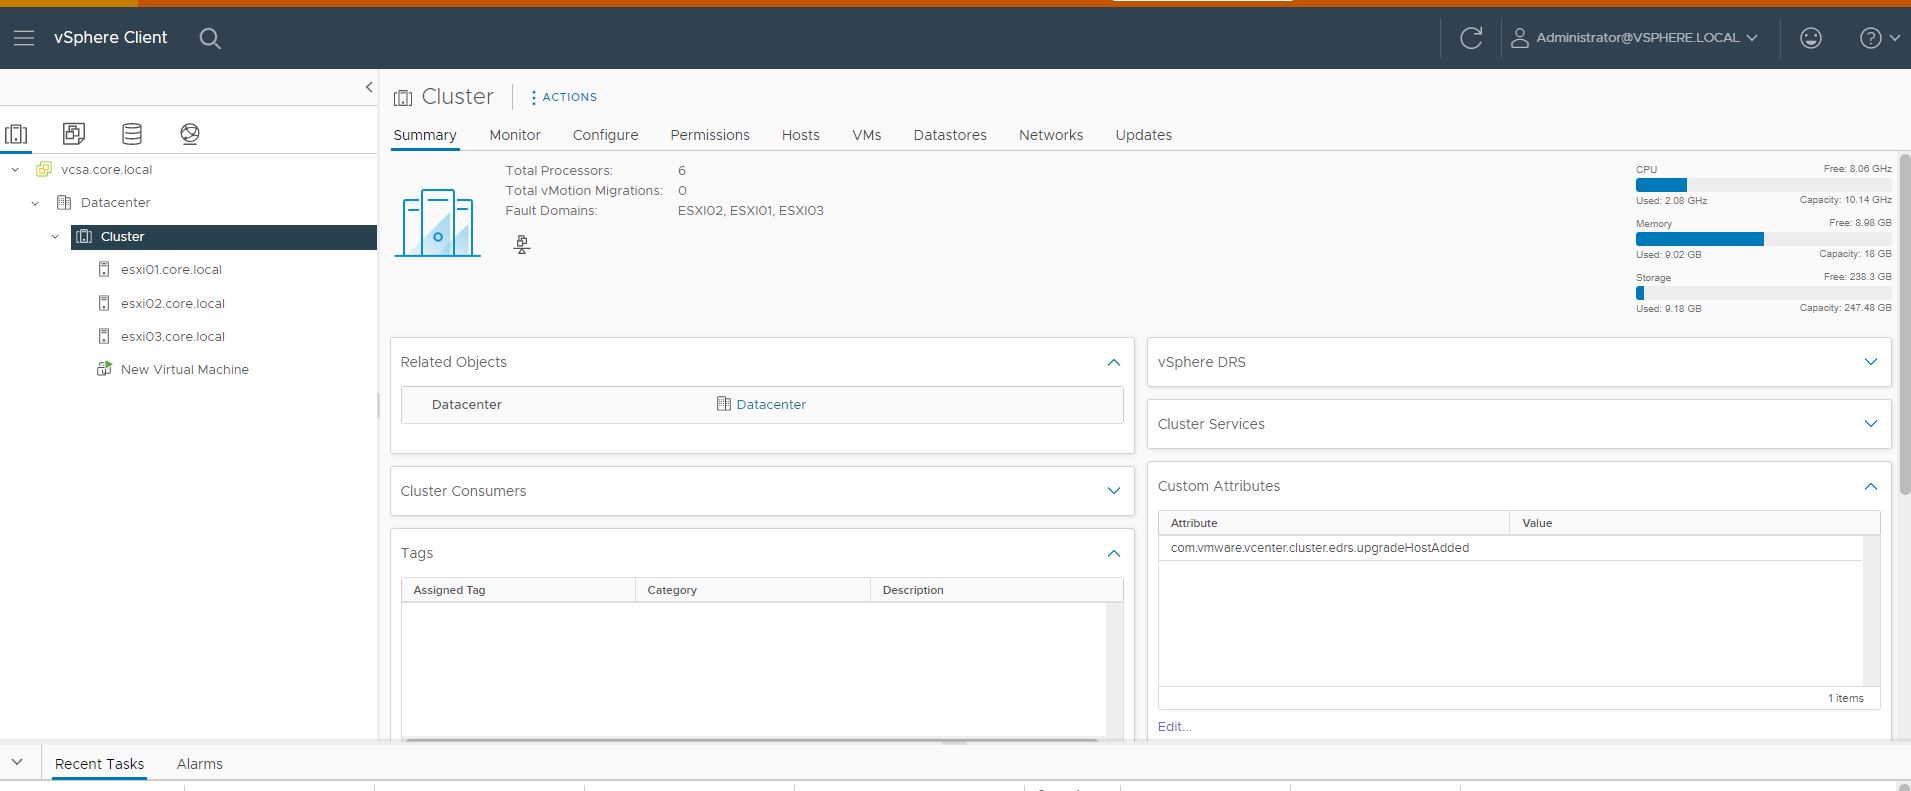Click the New Virtual Machine VM icon

point(104,369)
